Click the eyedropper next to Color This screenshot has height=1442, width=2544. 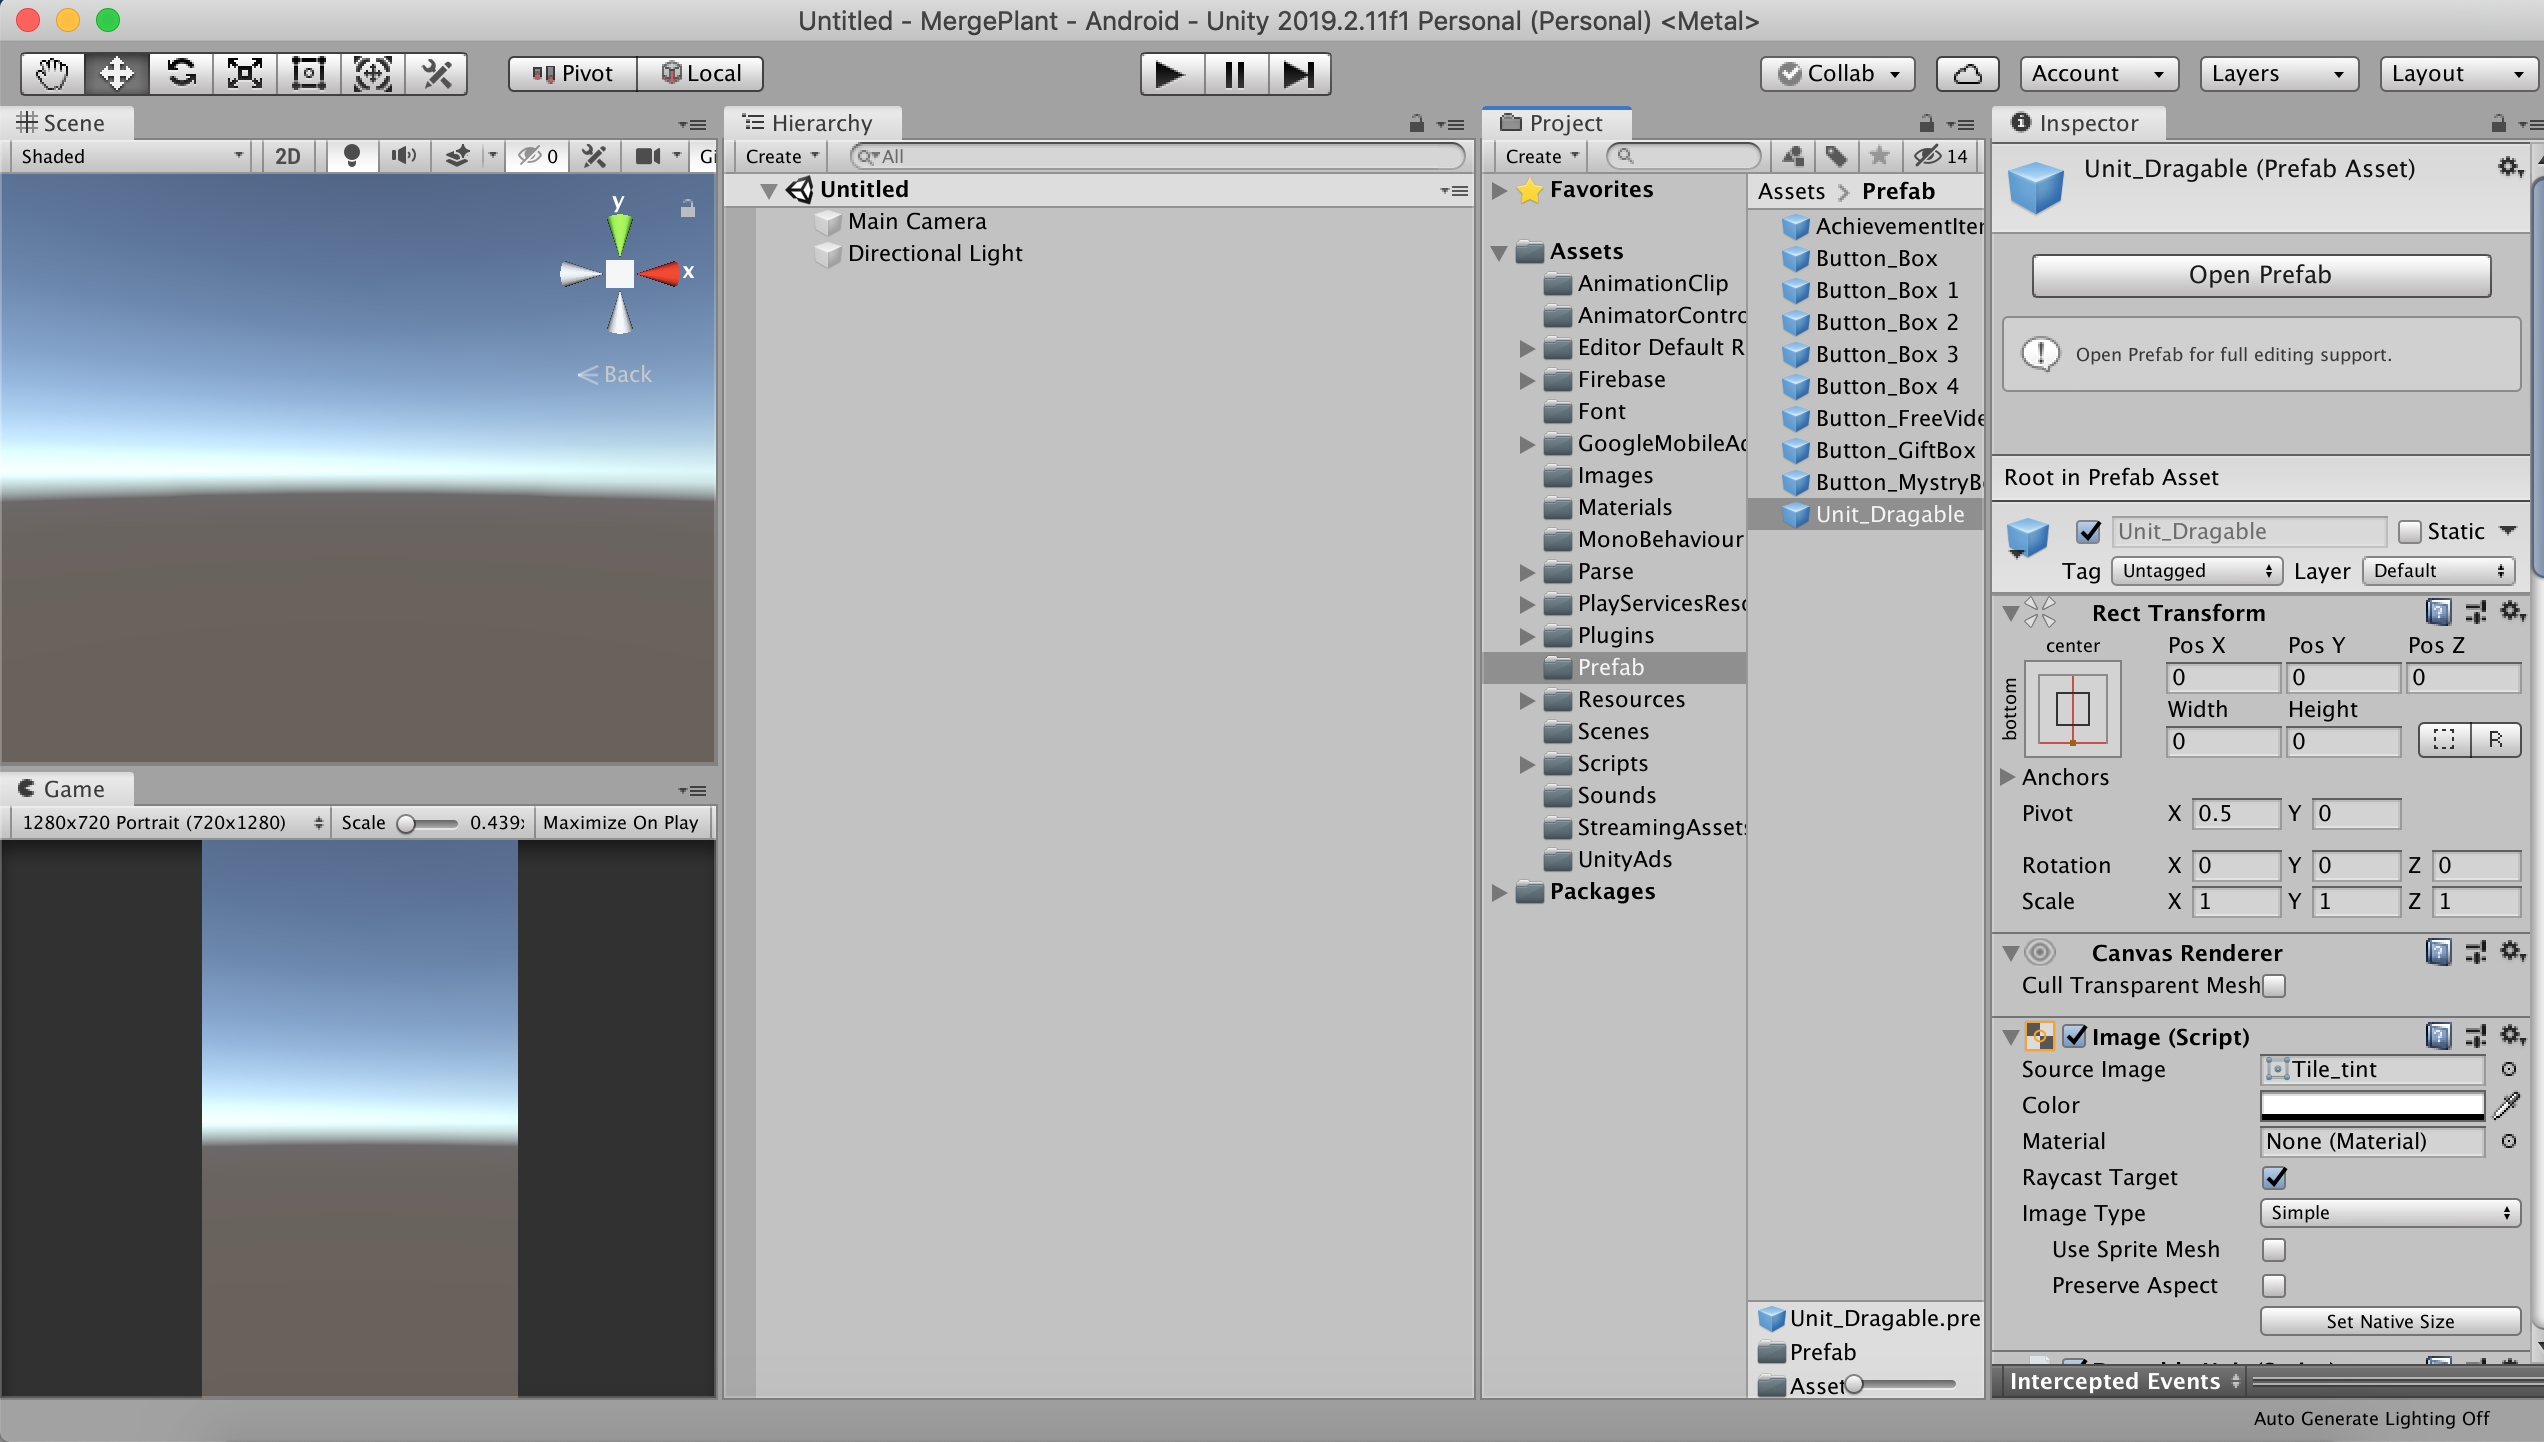pos(2507,1105)
